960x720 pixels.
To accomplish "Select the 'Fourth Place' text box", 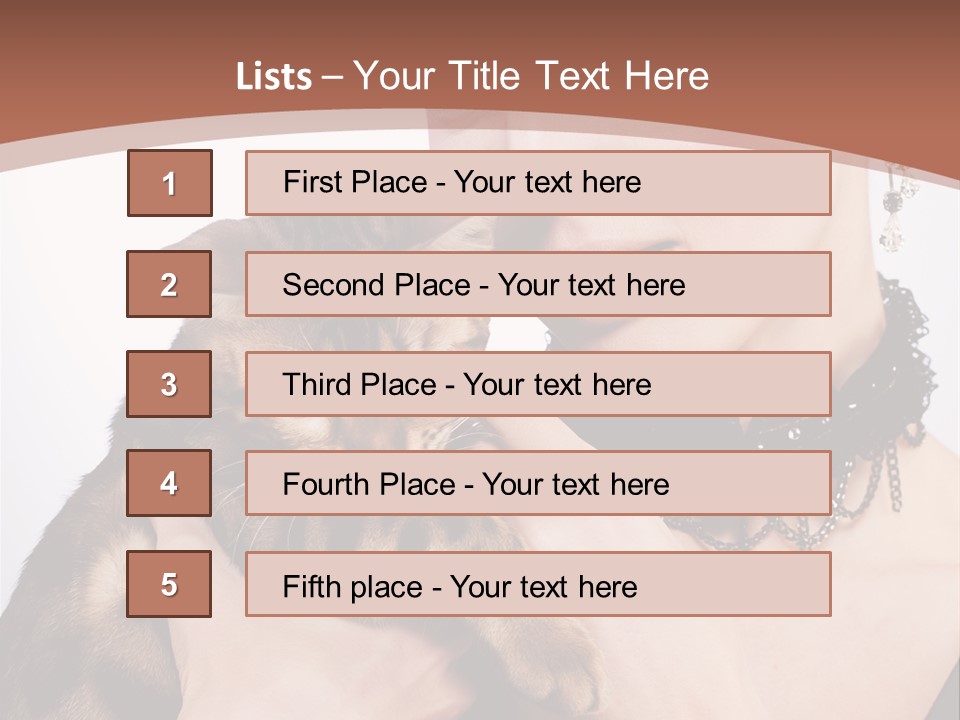I will click(x=538, y=484).
